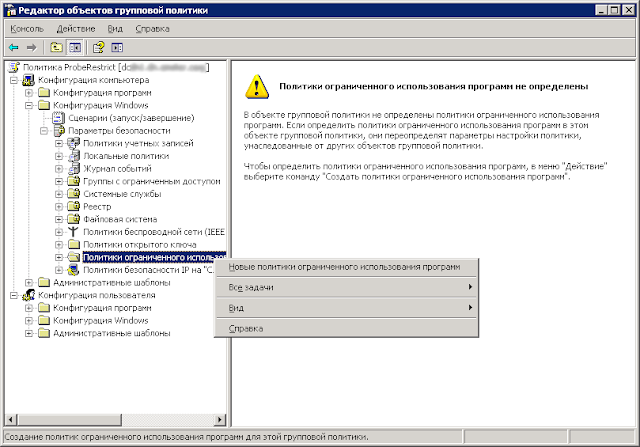Collapse the Конфигурация пользователя node
Viewport: 640px width, 447px height.
coord(13,295)
